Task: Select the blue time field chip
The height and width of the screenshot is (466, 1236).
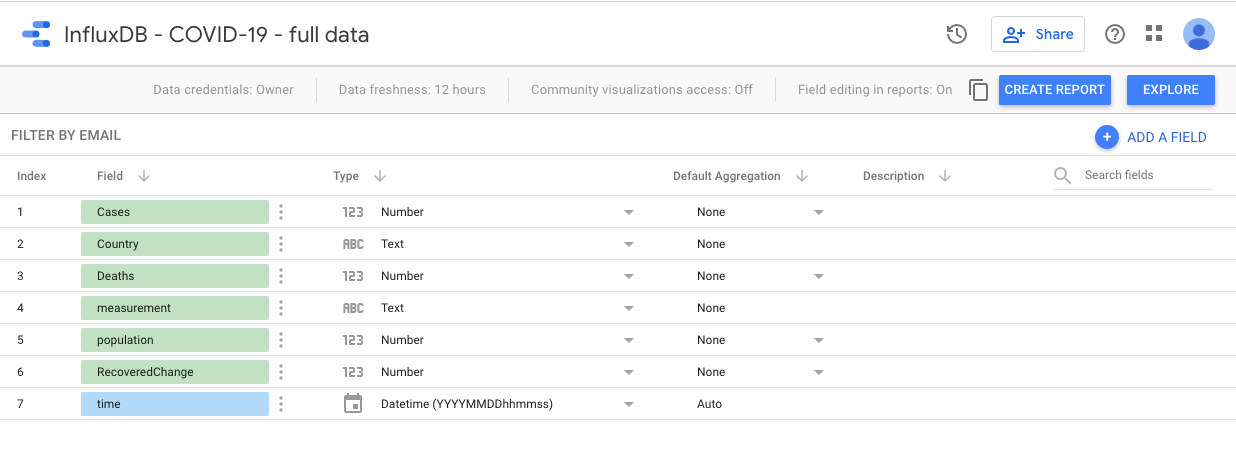Action: tap(175, 404)
